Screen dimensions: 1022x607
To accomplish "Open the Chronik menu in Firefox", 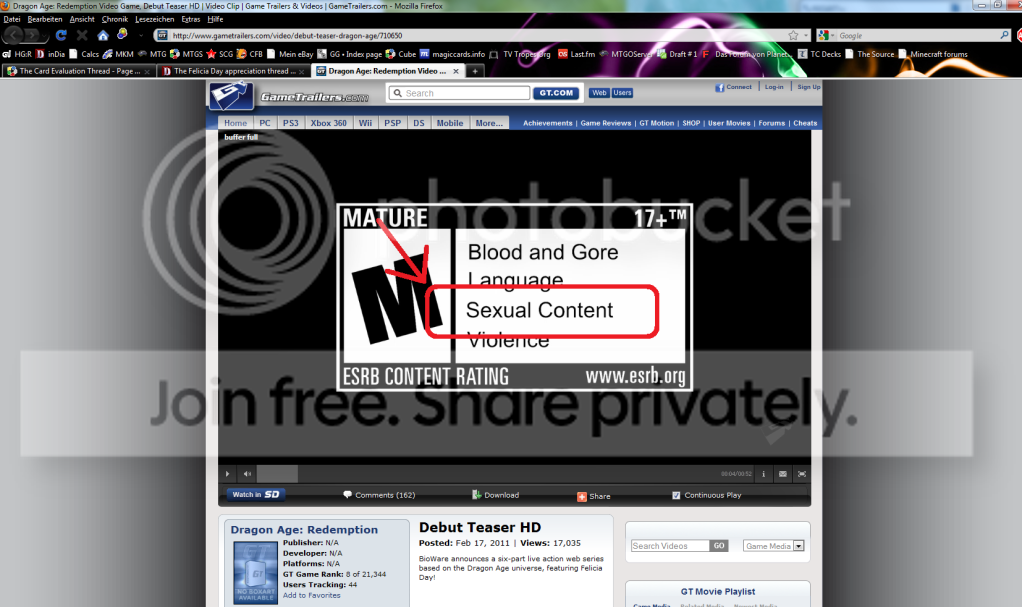I will point(114,19).
